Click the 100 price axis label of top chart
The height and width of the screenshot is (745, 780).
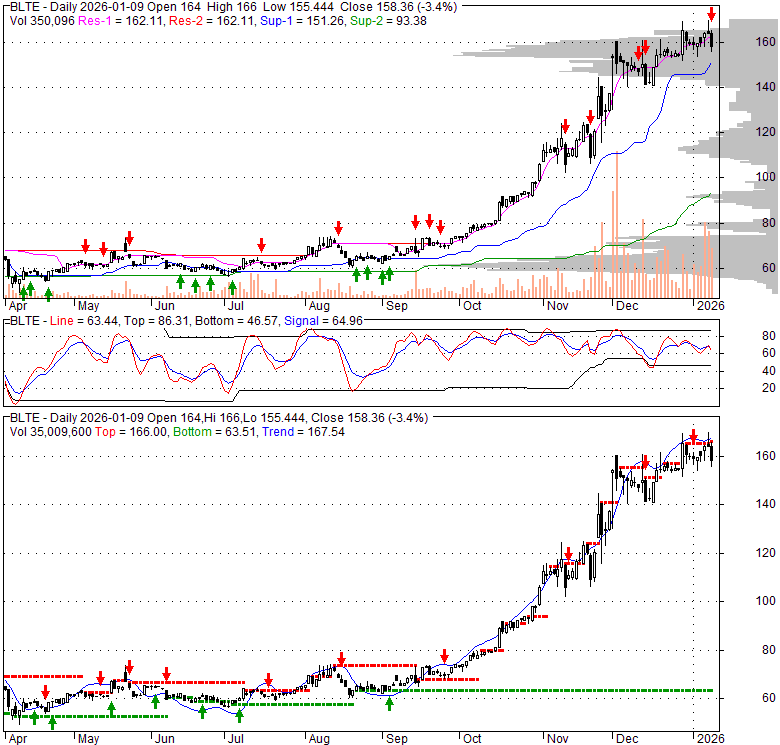[765, 177]
